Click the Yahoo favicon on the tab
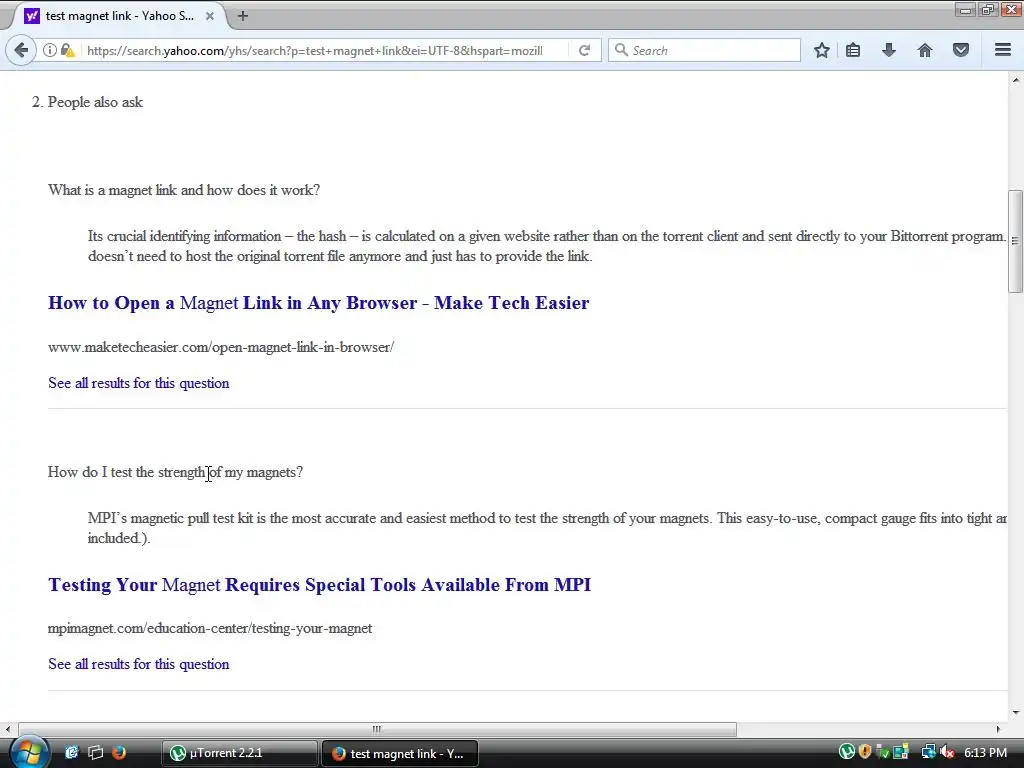 31,16
